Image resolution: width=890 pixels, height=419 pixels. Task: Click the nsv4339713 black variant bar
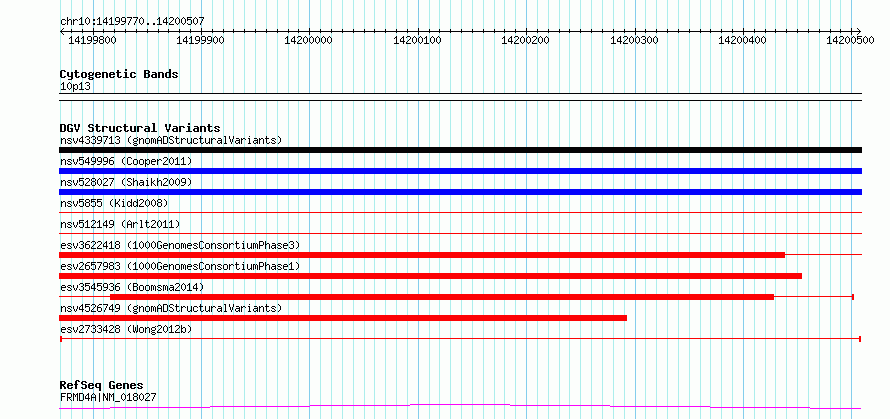coord(460,150)
